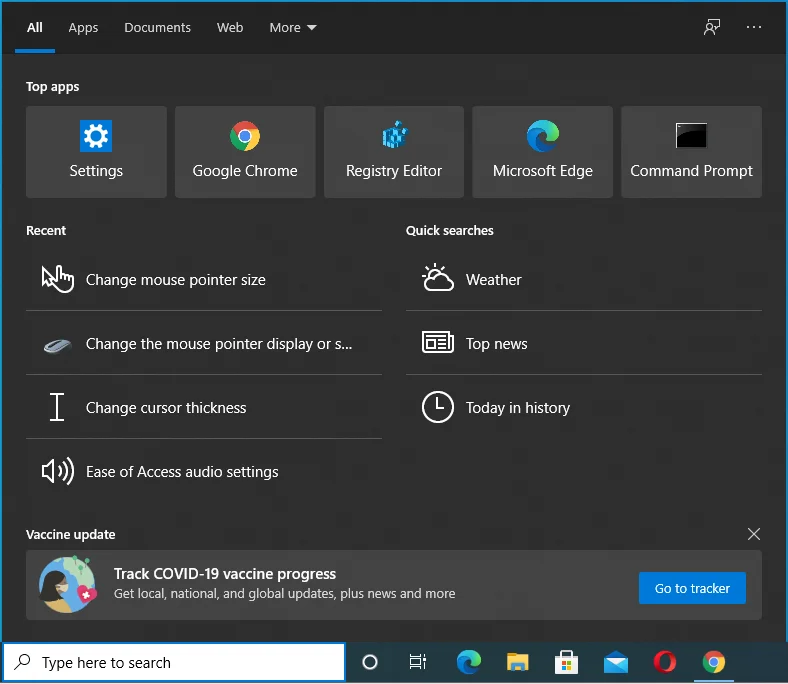Open File Explorer from the taskbar

coord(518,662)
